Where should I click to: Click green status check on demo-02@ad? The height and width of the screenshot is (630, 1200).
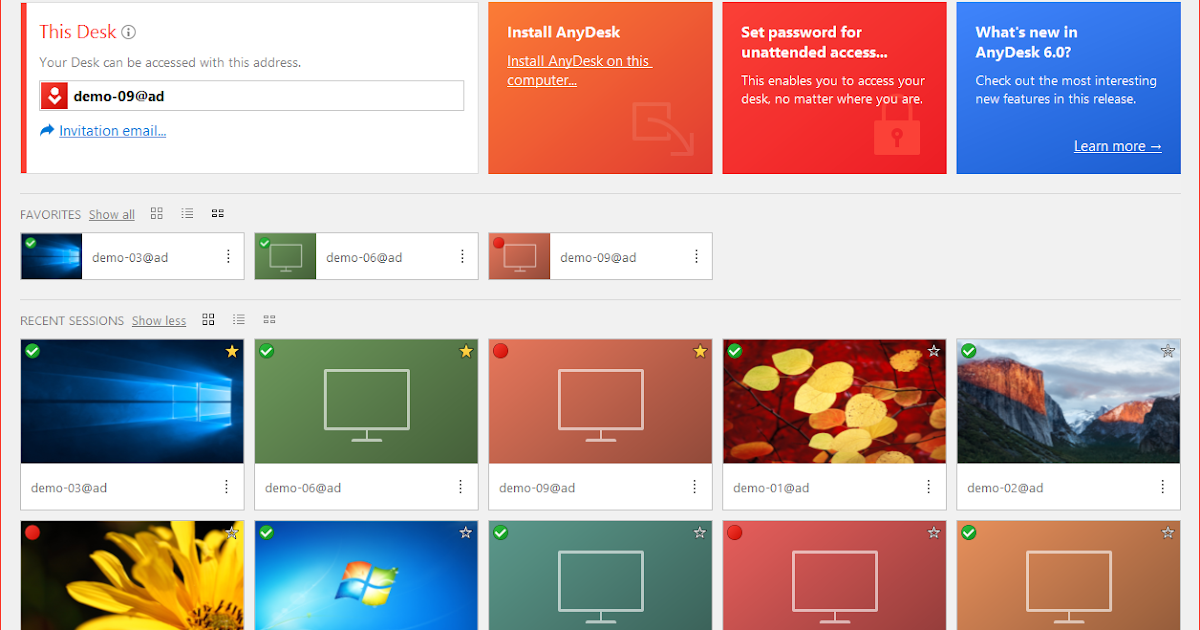pos(968,351)
